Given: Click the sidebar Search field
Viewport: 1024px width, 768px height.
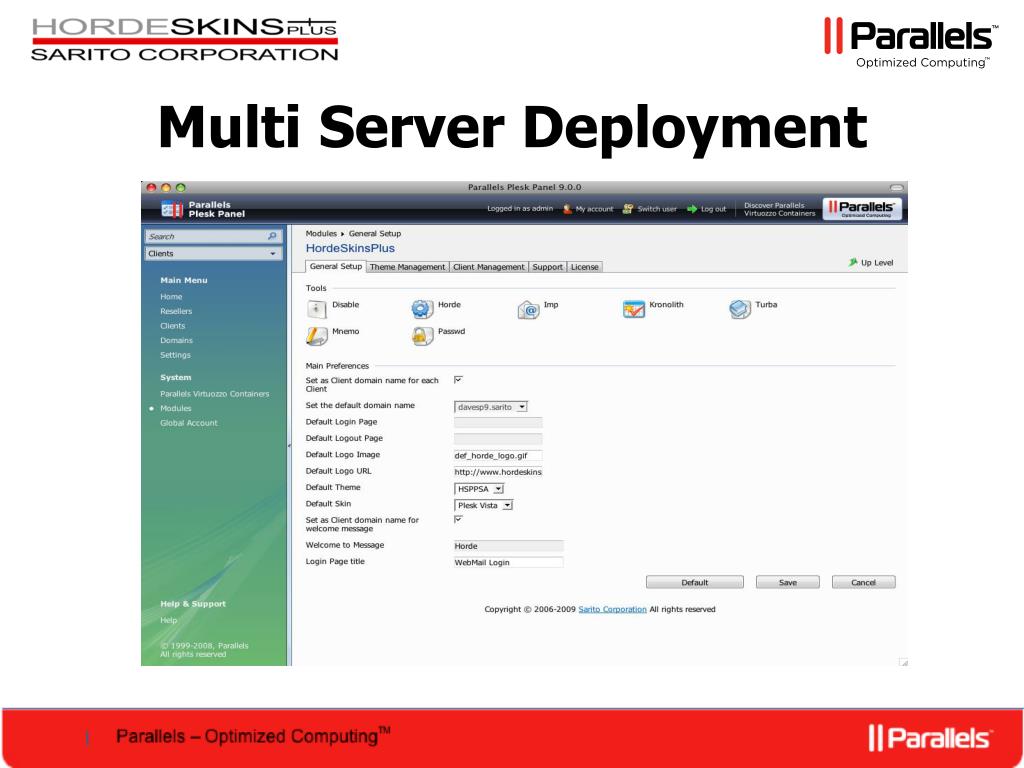Looking at the screenshot, I should coord(206,236).
